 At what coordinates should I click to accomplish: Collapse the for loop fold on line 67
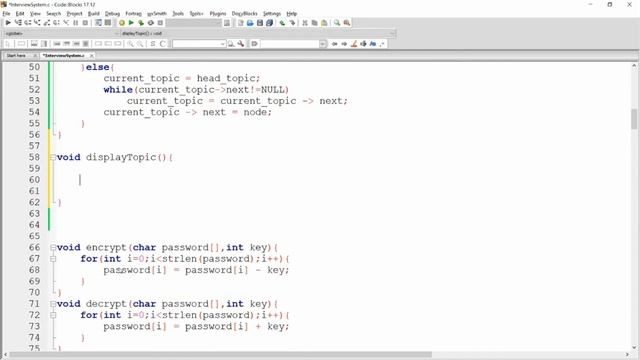click(53, 259)
